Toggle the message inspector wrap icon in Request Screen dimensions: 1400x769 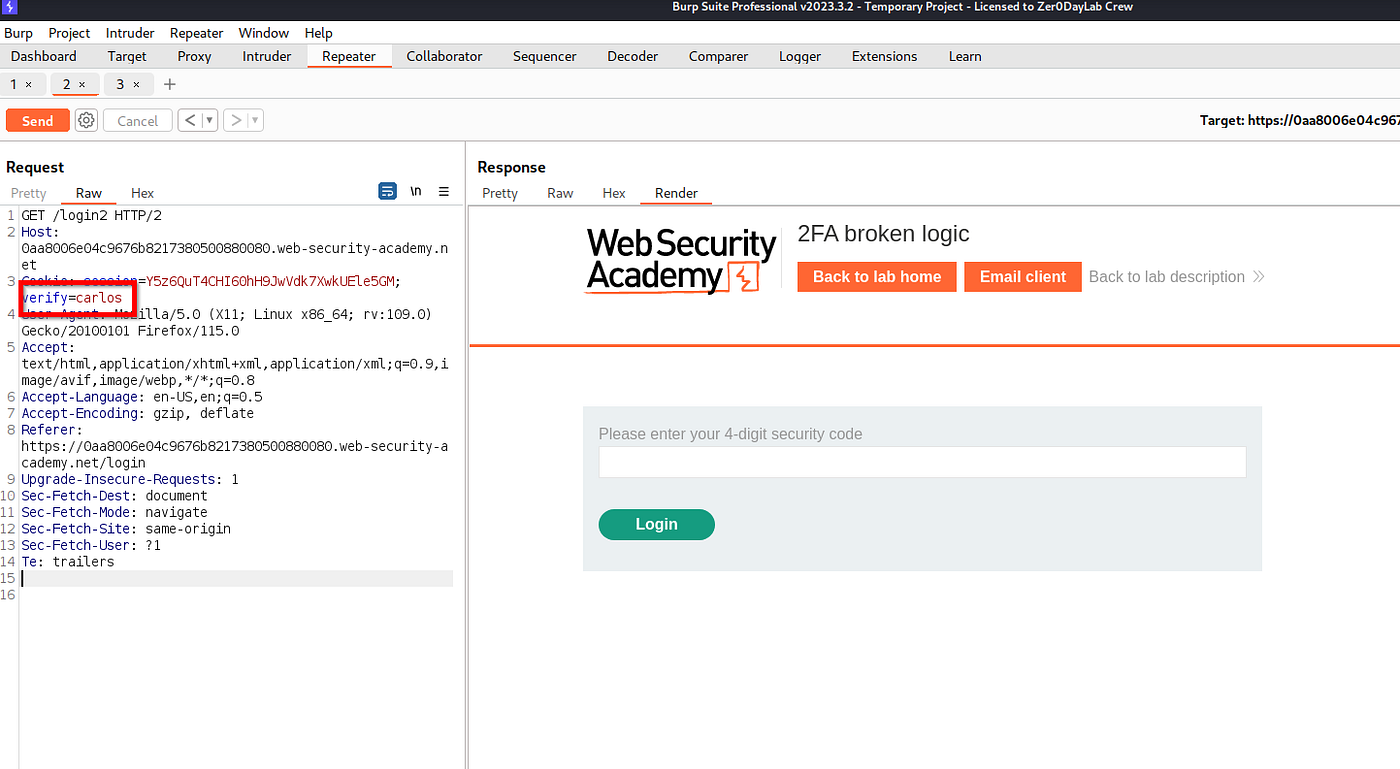point(388,191)
